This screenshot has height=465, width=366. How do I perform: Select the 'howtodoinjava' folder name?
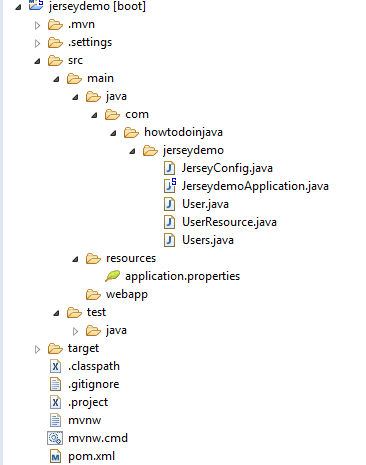point(183,132)
